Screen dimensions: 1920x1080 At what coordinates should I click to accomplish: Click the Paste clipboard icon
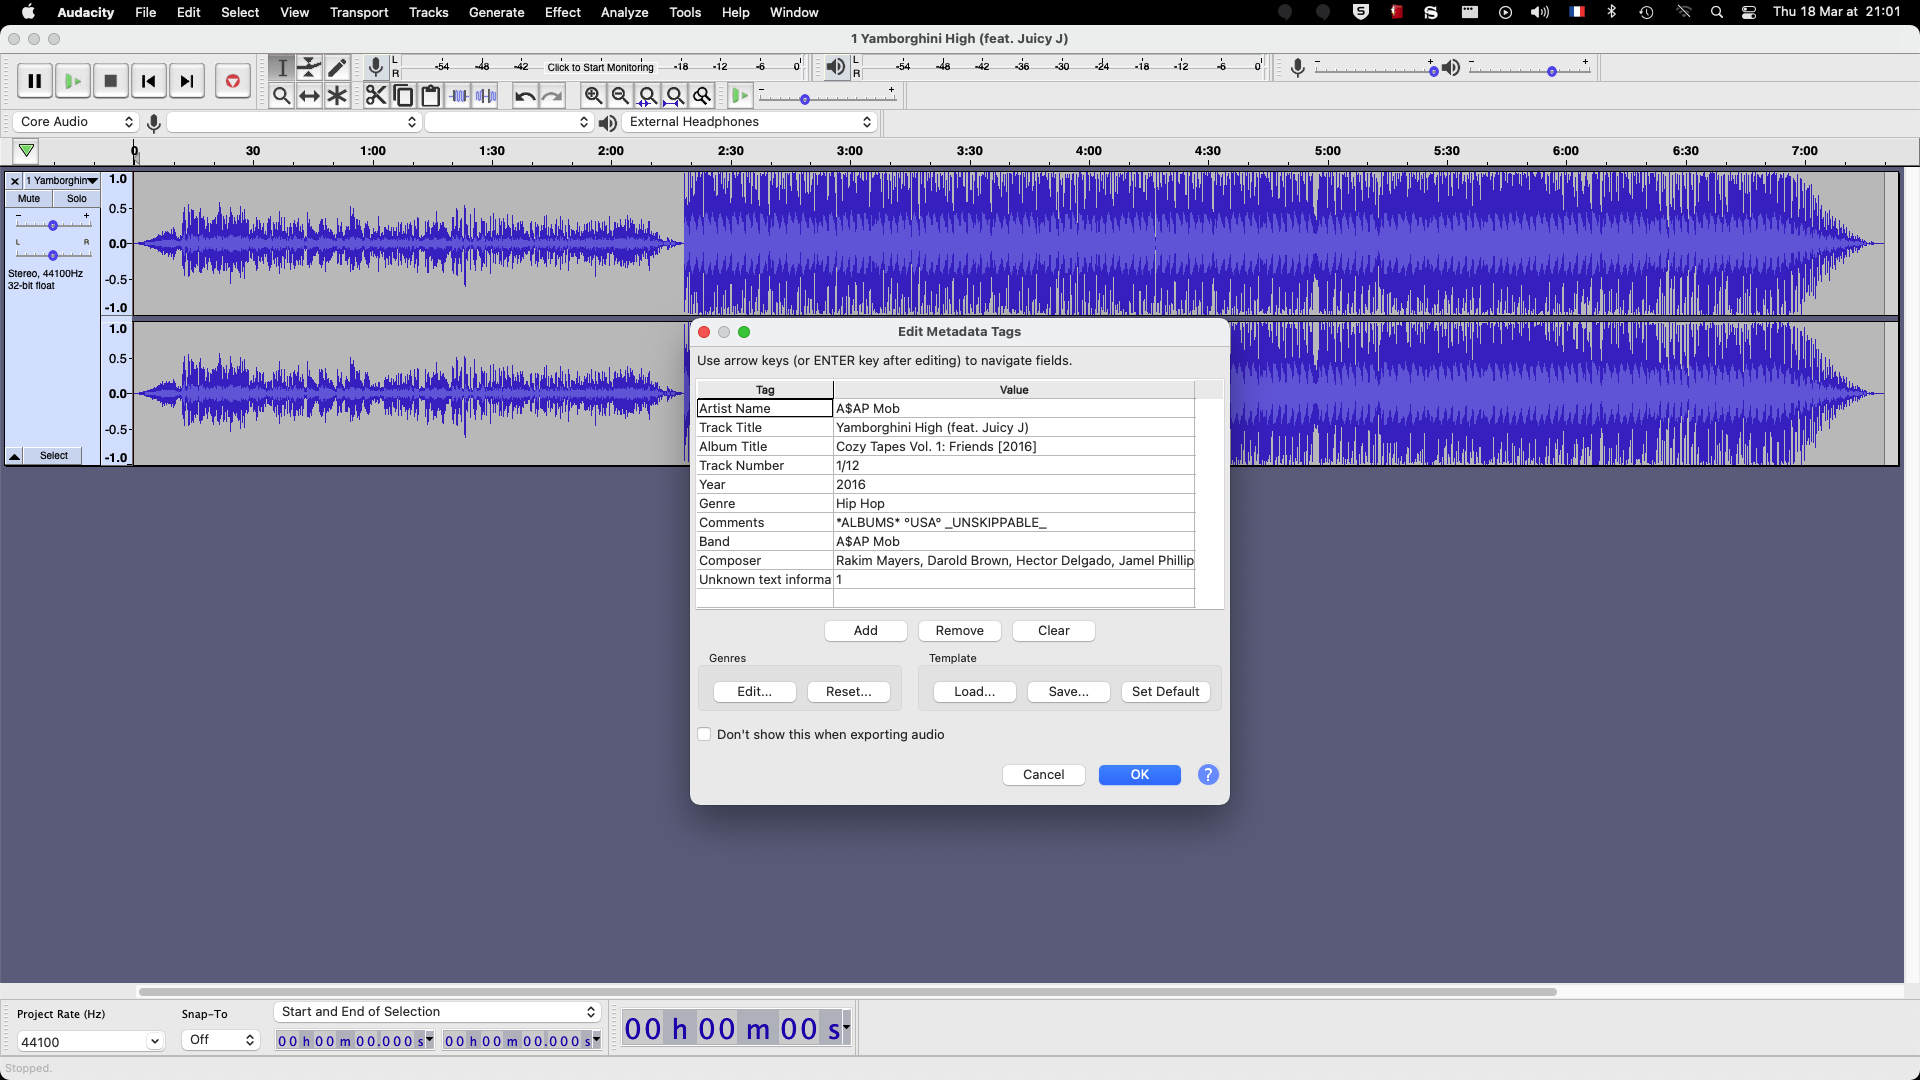[431, 96]
